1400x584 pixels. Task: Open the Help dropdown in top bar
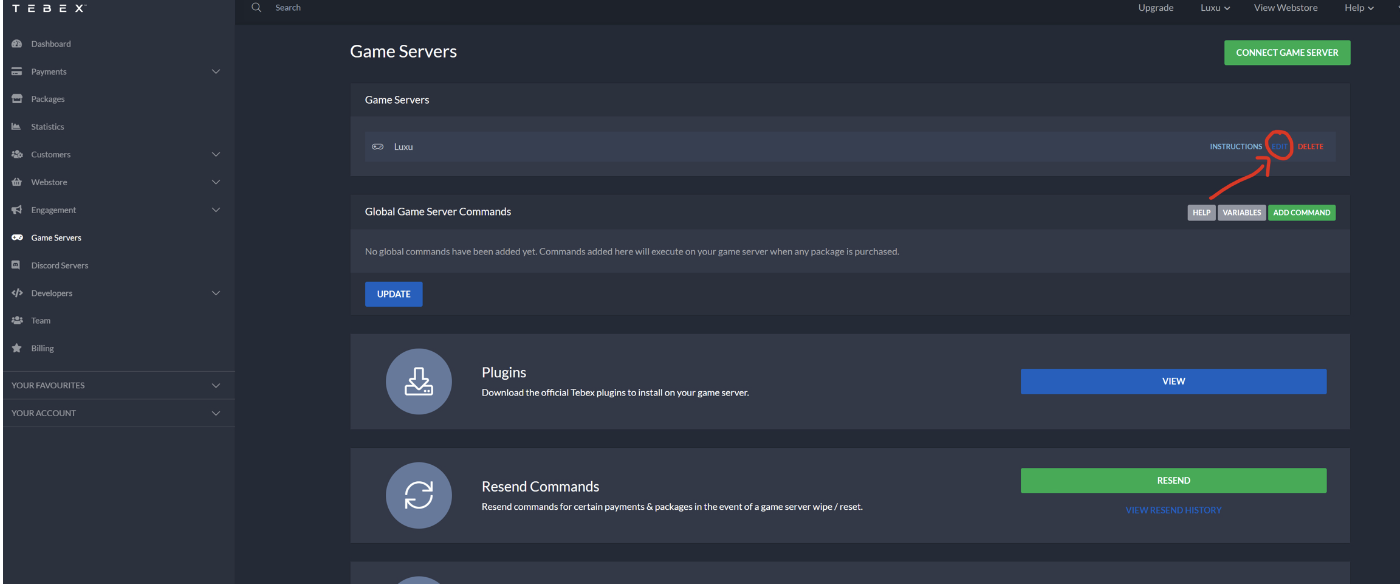1359,8
